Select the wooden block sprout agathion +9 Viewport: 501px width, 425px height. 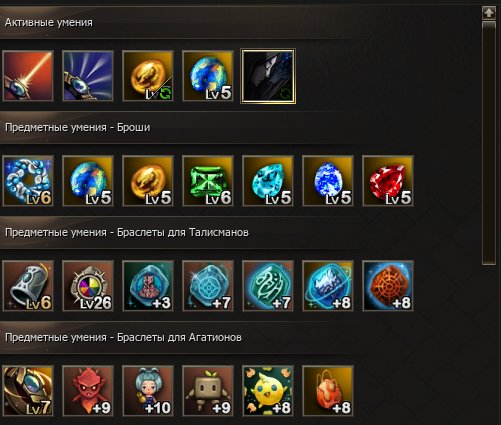[x=208, y=391]
